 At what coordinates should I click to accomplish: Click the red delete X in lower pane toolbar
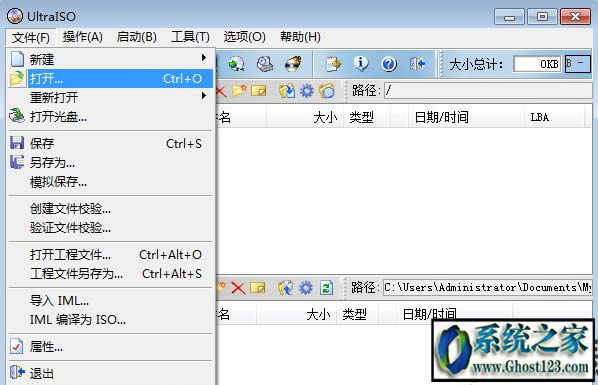point(238,288)
